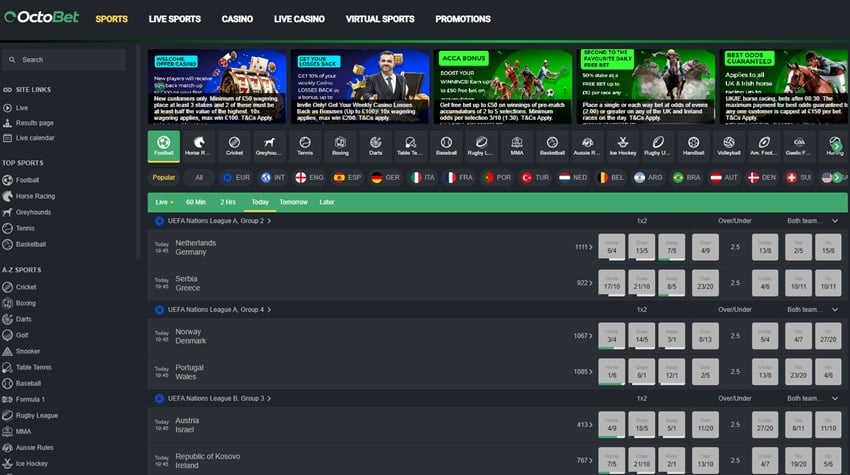Bet Netherlands home win at 6/4
Screen dimensions: 850x475
pyautogui.click(x=611, y=247)
